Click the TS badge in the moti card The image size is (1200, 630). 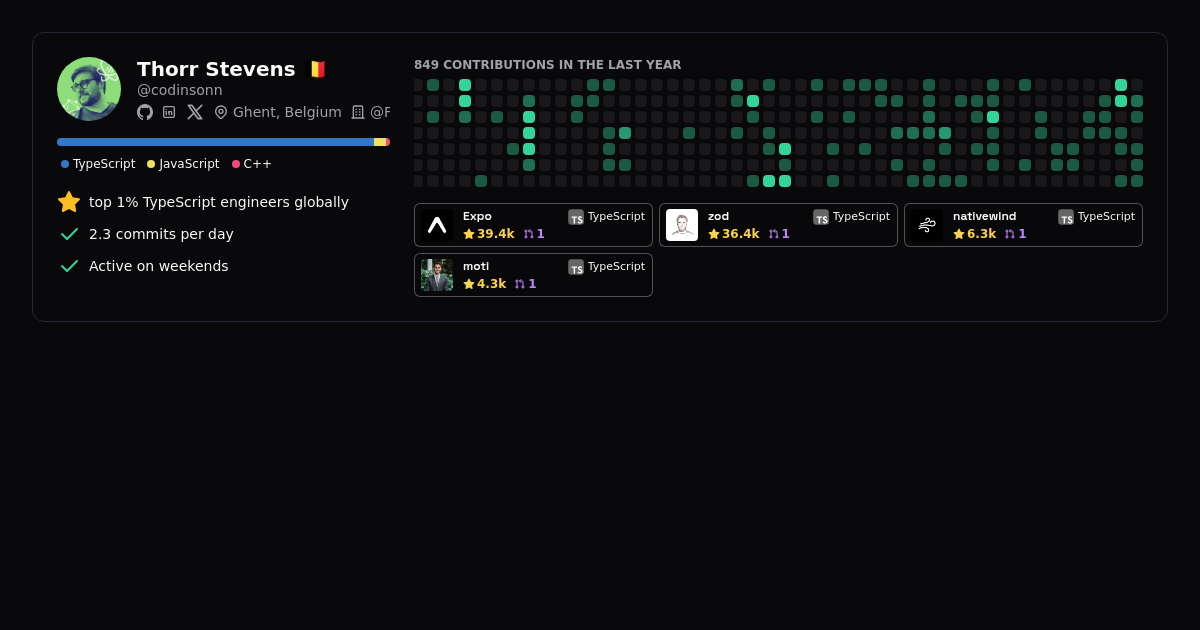point(576,267)
